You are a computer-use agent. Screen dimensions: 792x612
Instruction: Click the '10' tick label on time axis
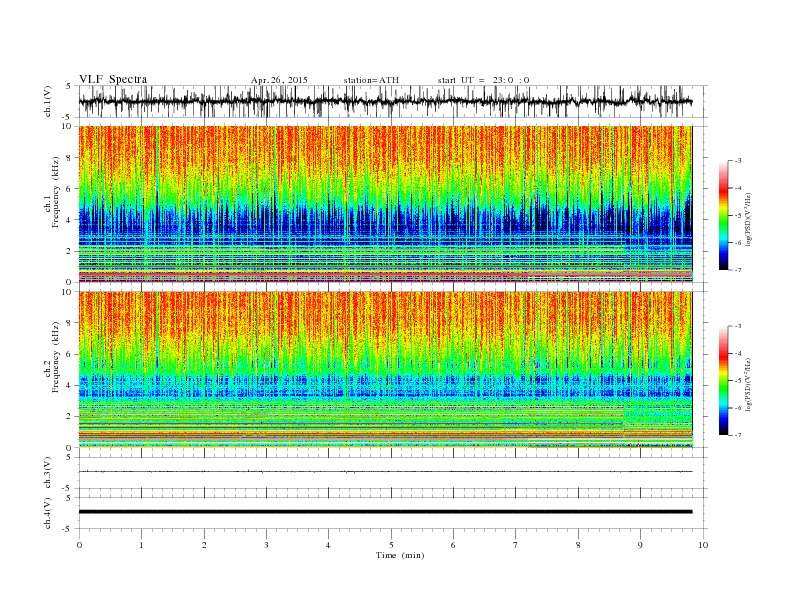pos(703,545)
